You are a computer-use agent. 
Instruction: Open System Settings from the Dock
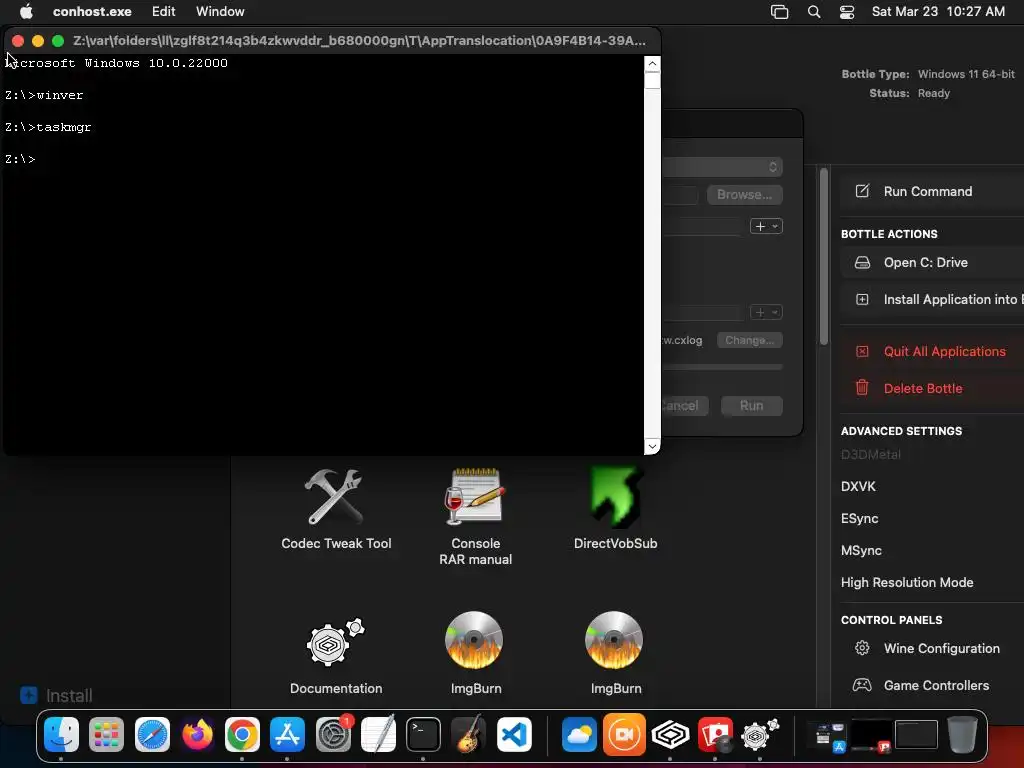[x=333, y=734]
